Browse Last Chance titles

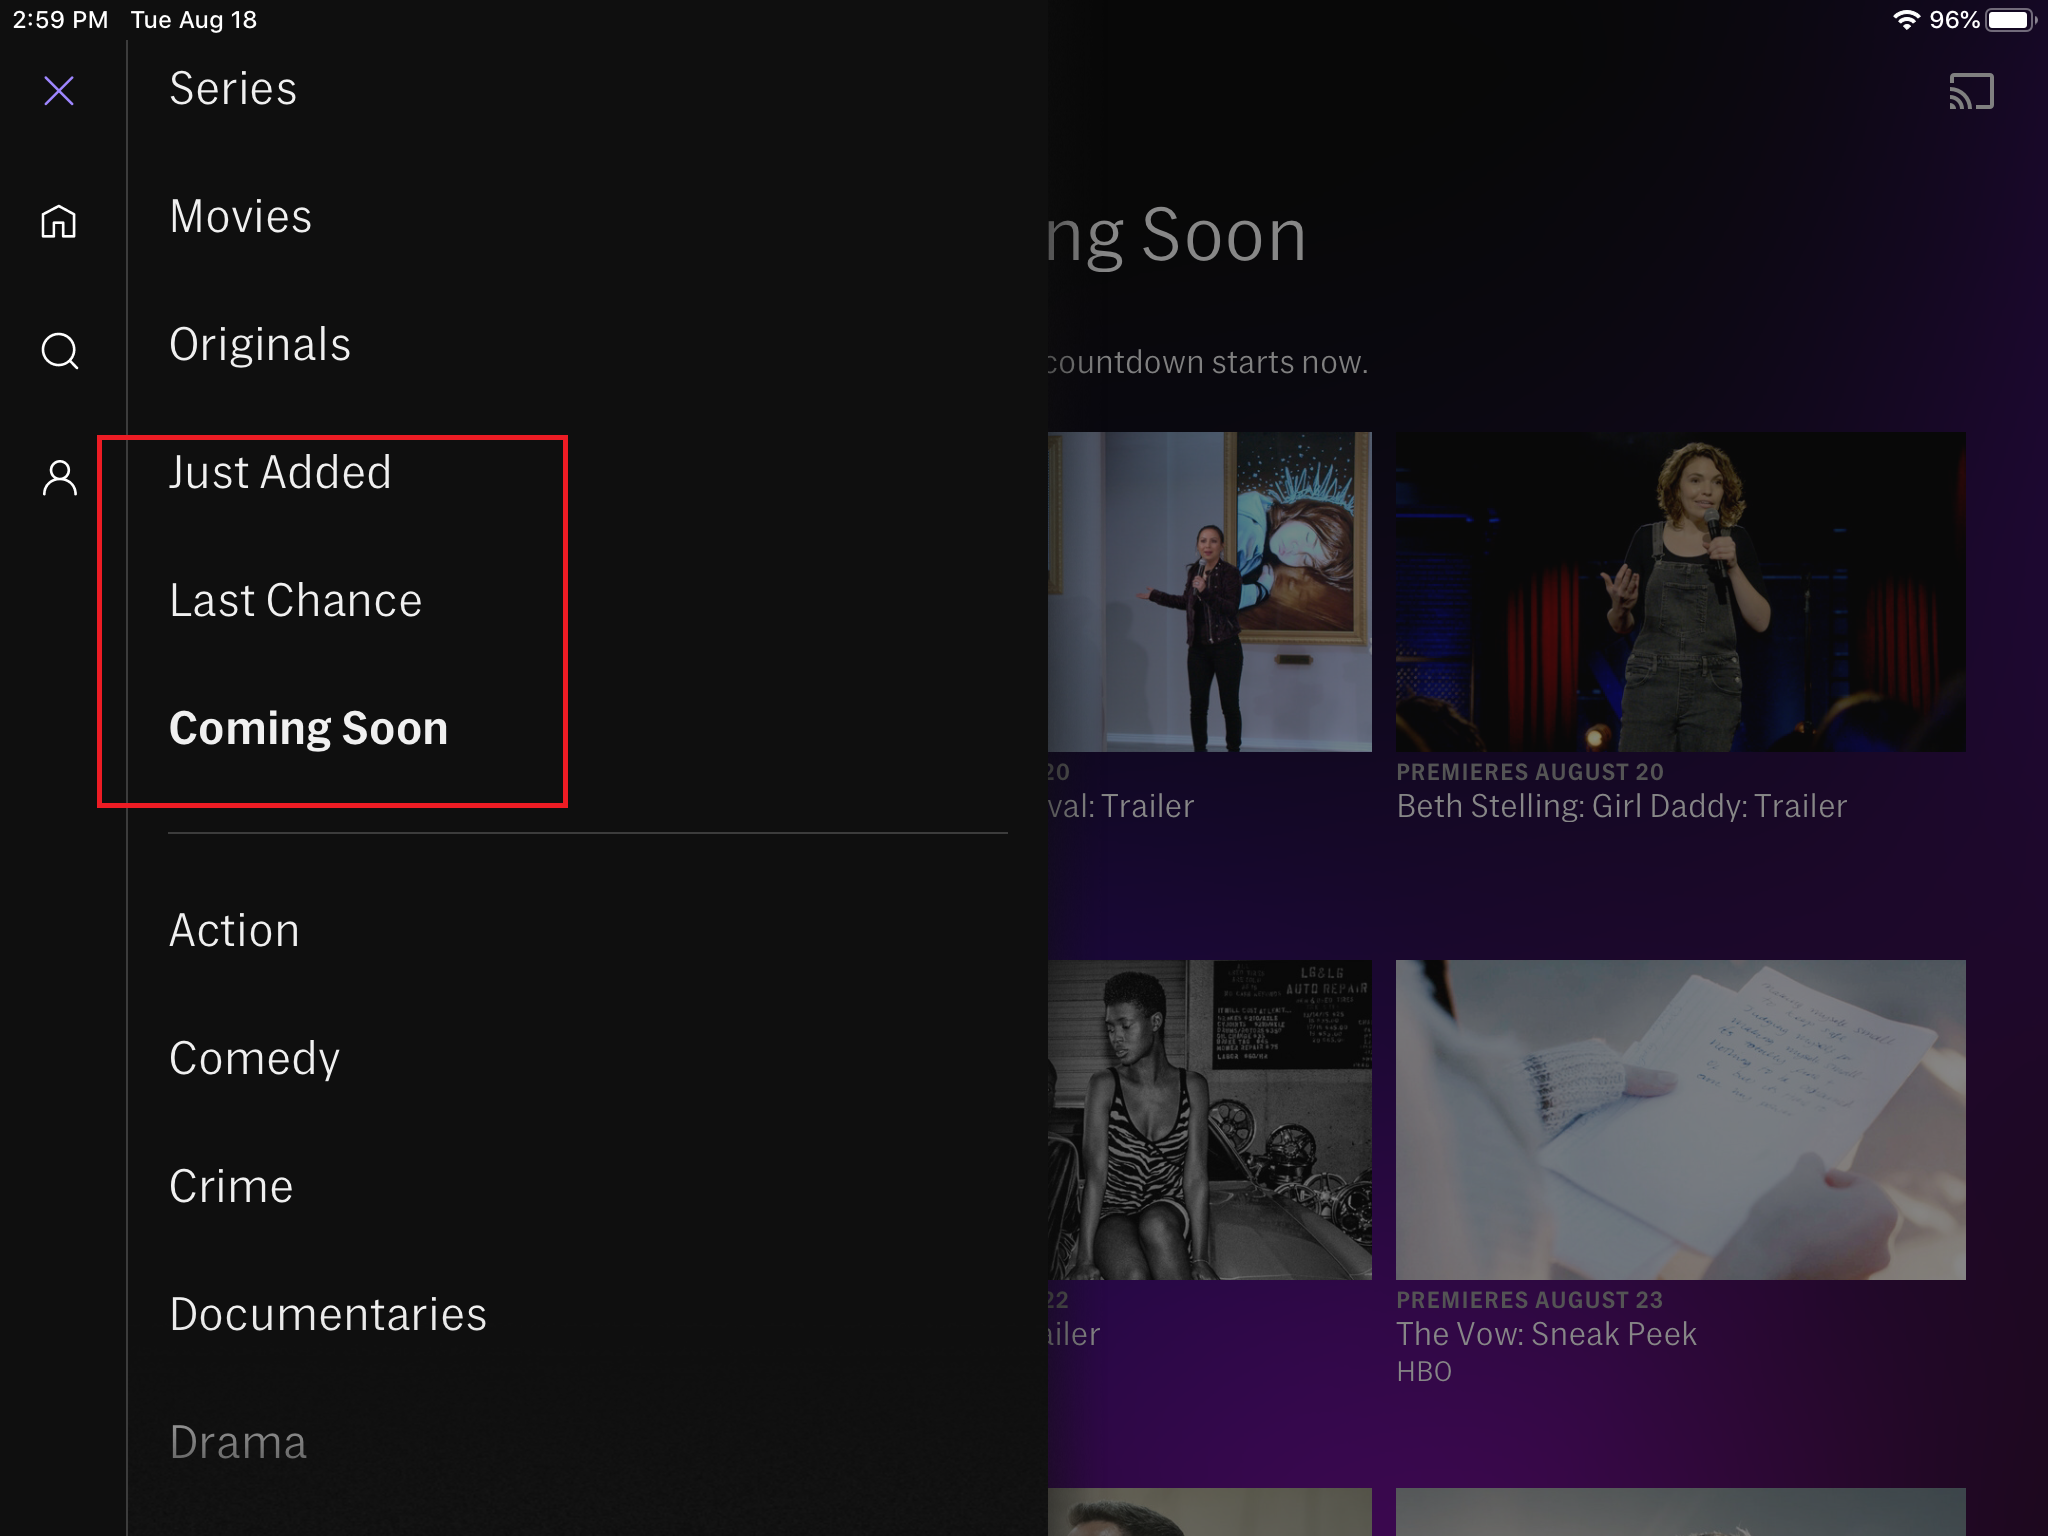coord(295,600)
